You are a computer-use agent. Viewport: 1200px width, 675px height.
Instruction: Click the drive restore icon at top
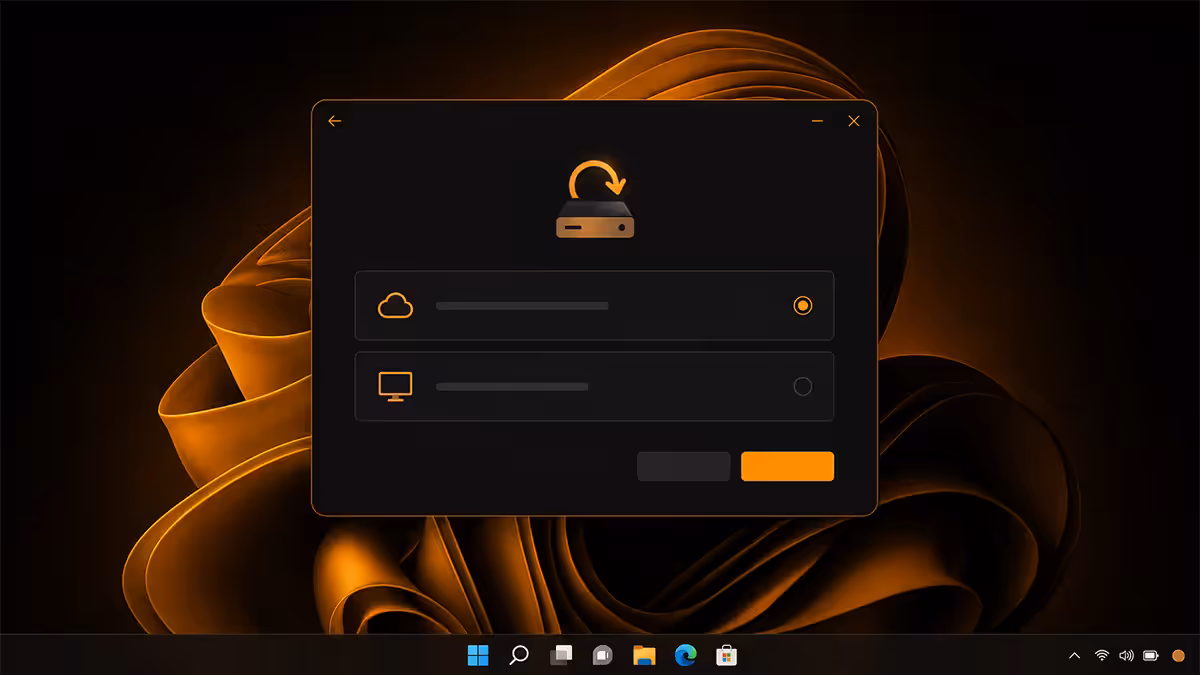click(x=596, y=199)
